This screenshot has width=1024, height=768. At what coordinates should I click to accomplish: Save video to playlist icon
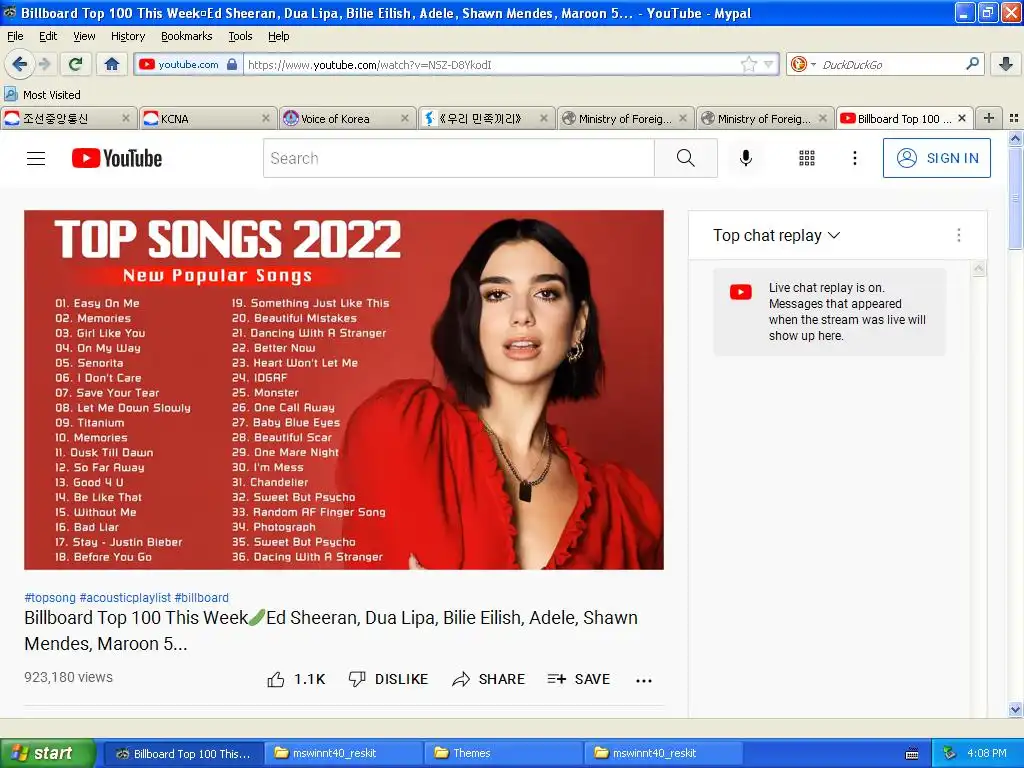[x=556, y=679]
